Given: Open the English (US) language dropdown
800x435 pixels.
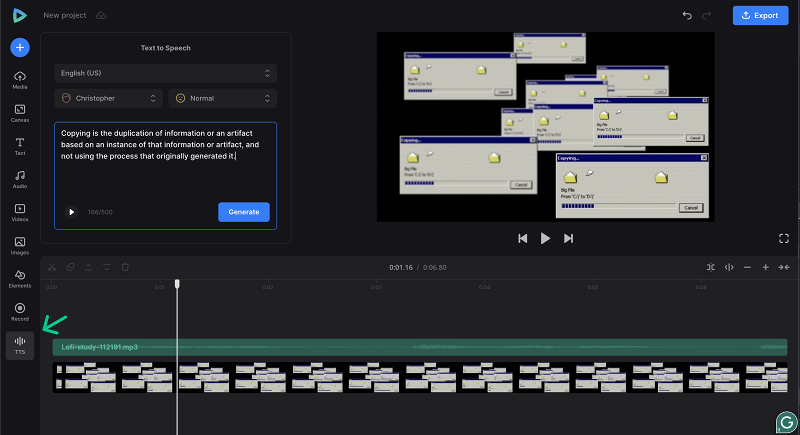Looking at the screenshot, I should point(165,73).
